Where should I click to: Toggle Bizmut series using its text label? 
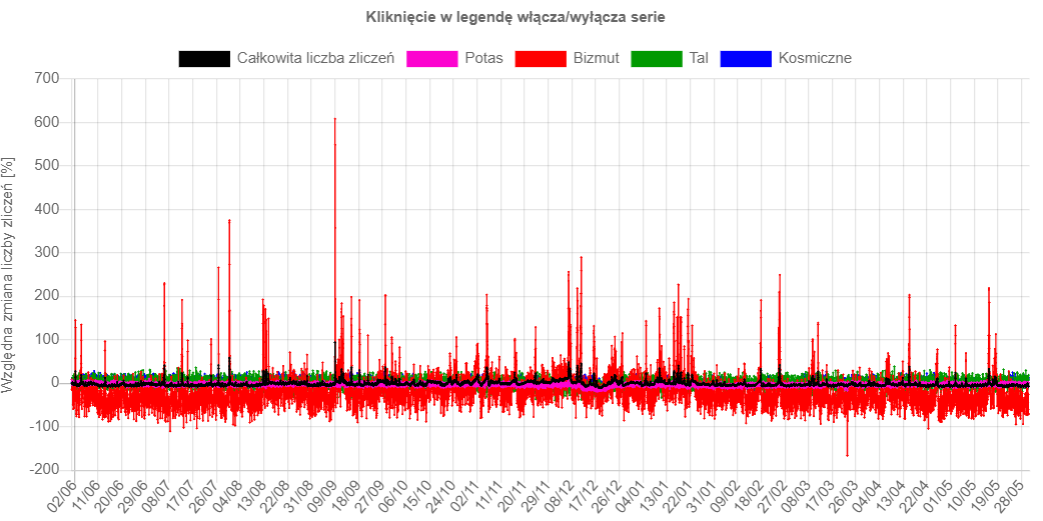tap(596, 58)
